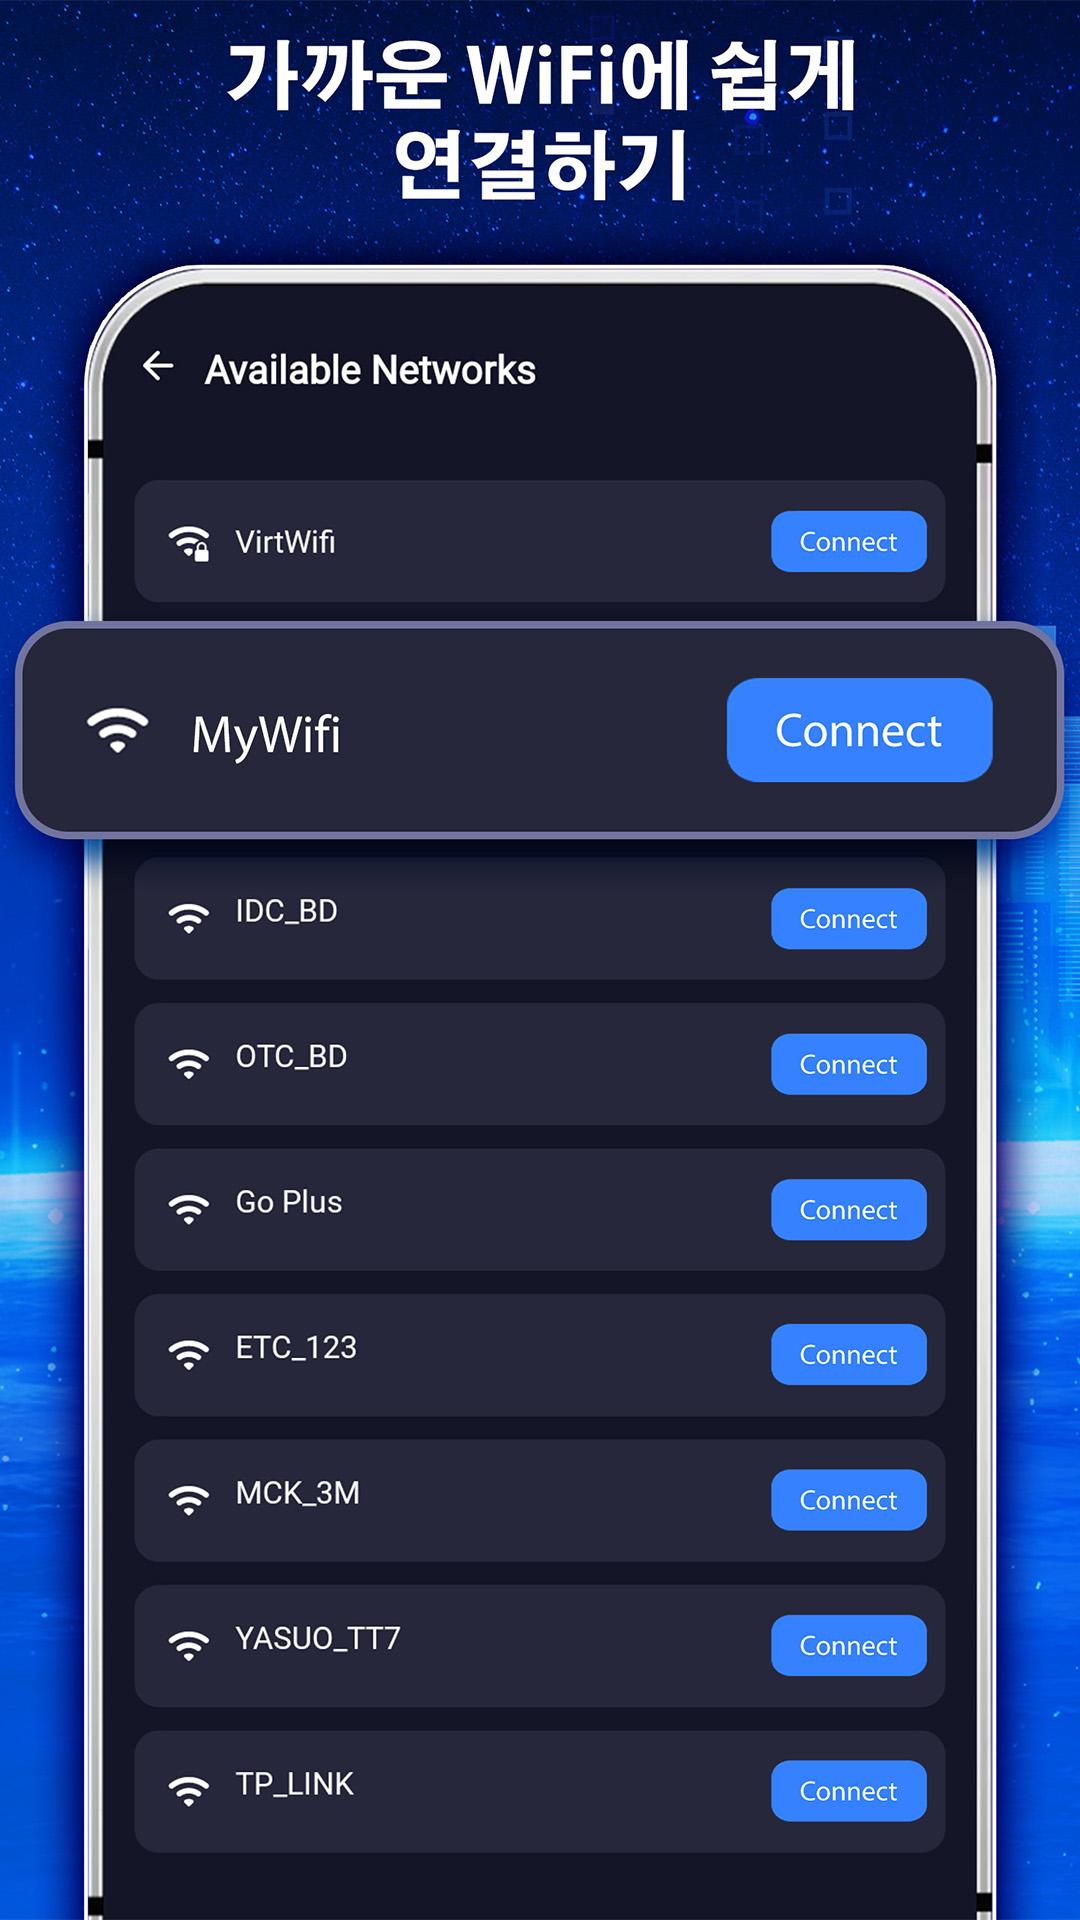Connect to the Go Plus network
This screenshot has width=1080, height=1920.
(x=849, y=1210)
